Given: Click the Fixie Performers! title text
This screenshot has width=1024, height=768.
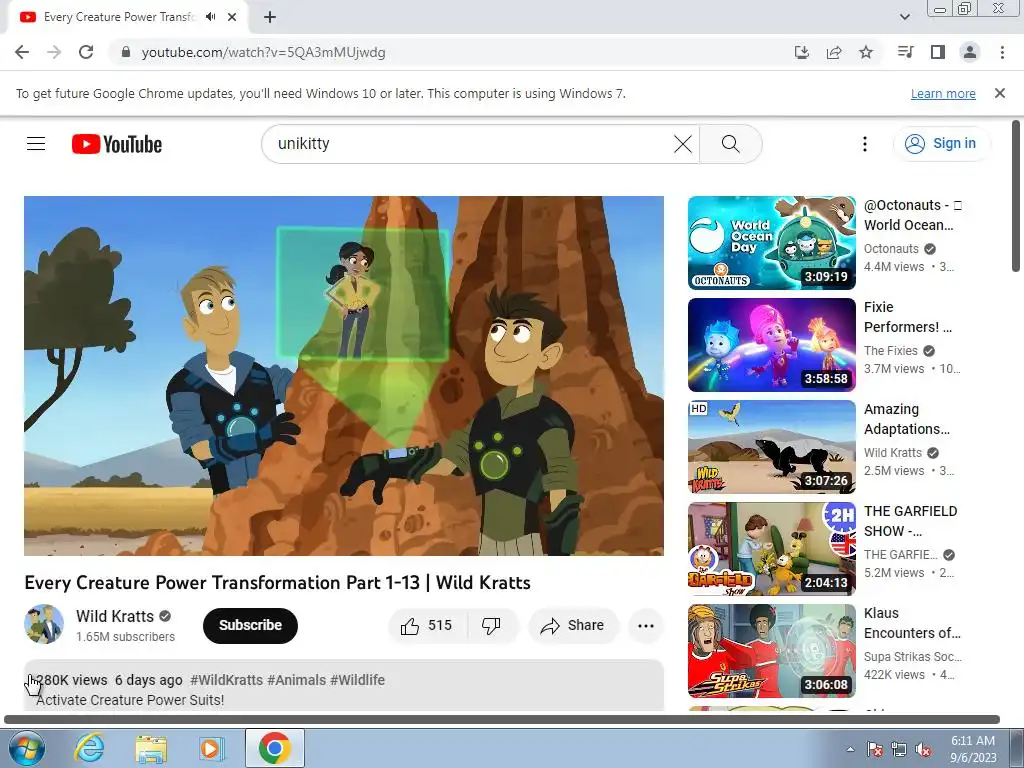Looking at the screenshot, I should coord(908,317).
